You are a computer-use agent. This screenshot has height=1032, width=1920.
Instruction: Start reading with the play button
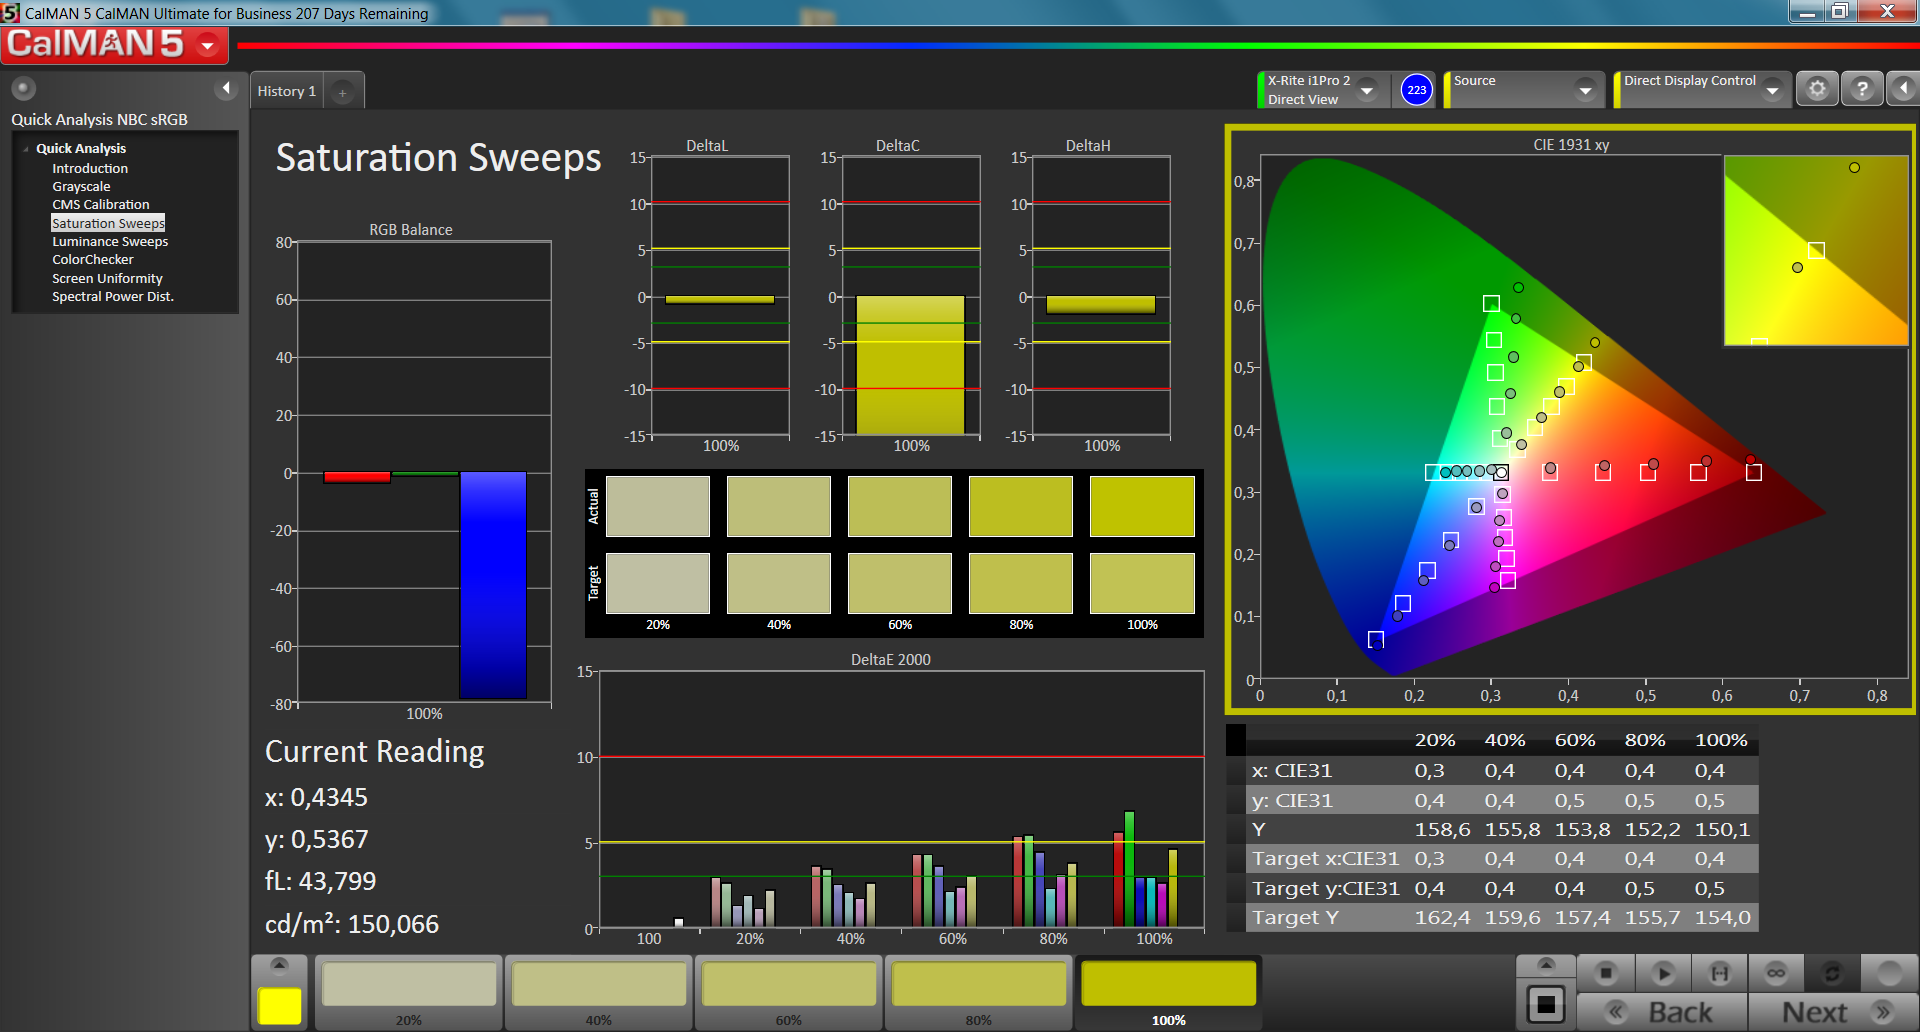click(x=1663, y=973)
